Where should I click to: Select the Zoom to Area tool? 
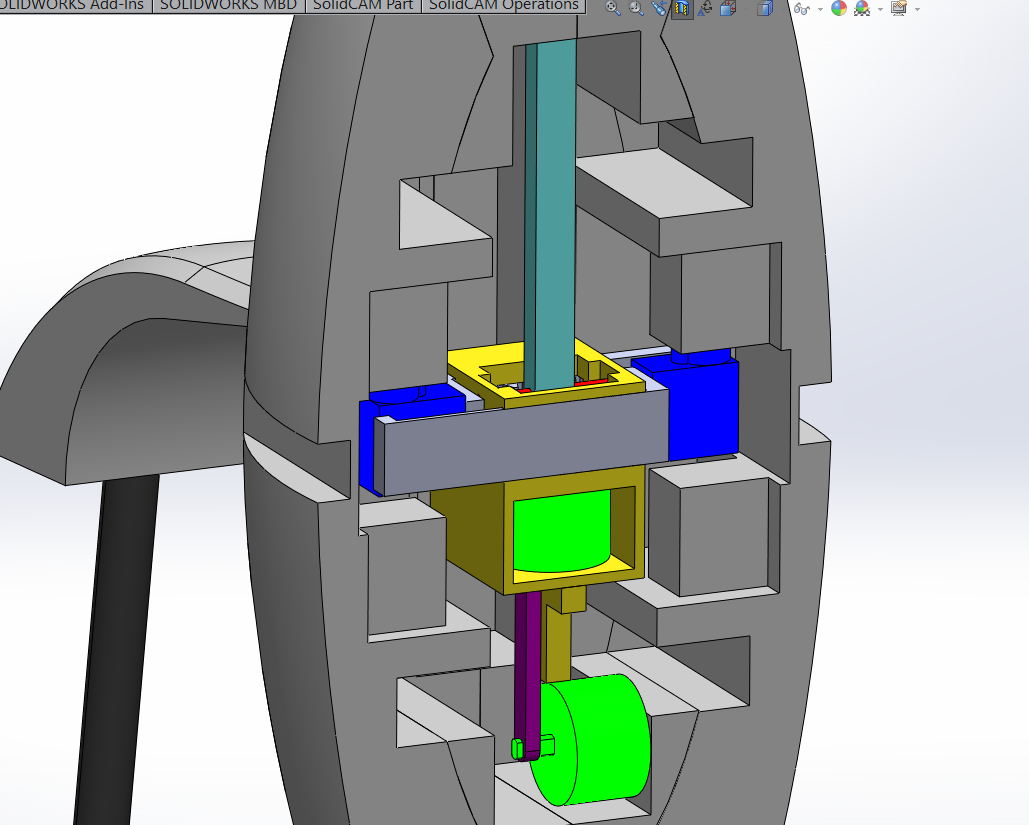(x=635, y=8)
